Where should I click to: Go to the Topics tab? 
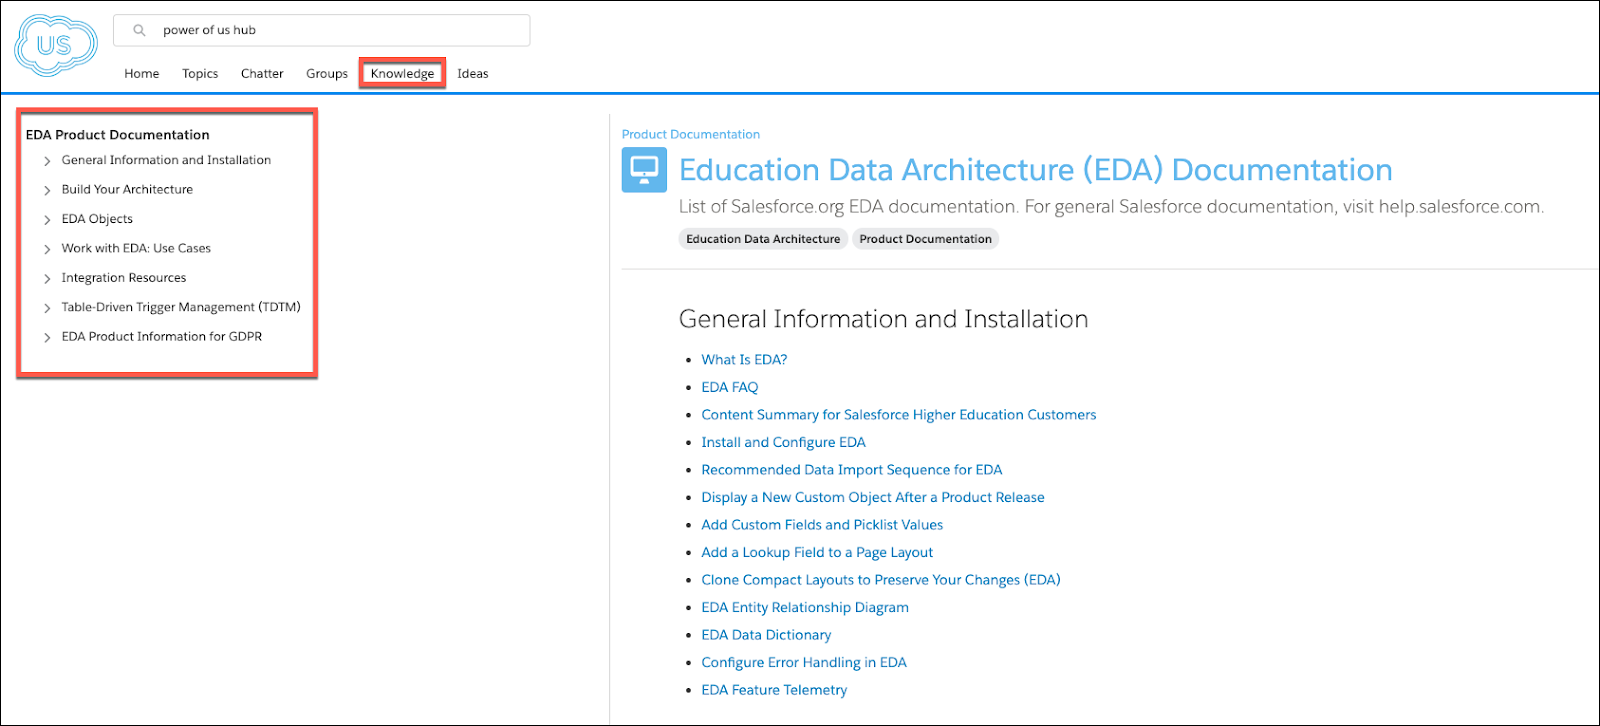pyautogui.click(x=200, y=74)
